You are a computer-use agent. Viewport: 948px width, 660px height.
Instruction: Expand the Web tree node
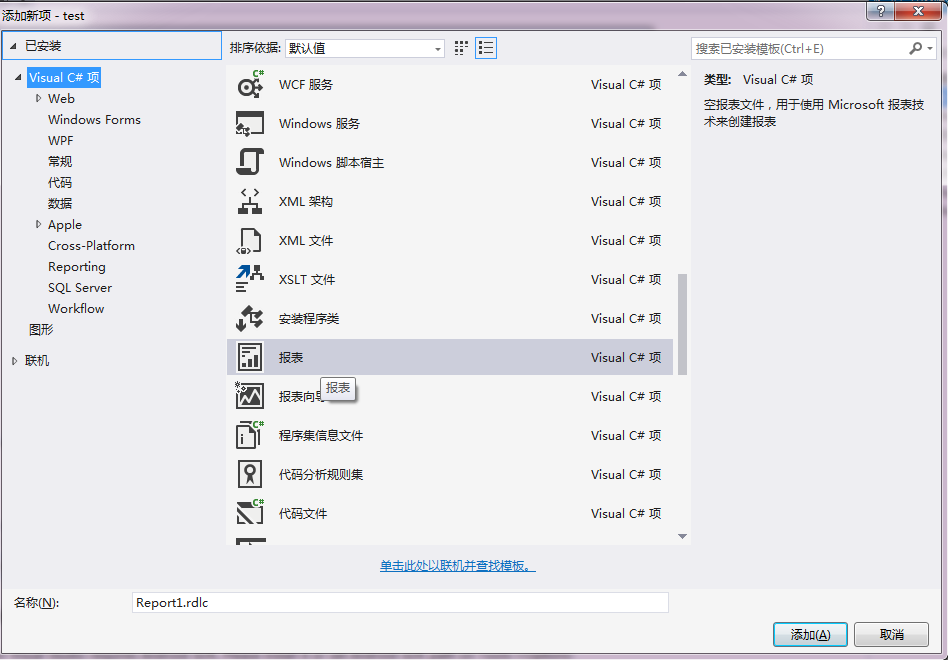pos(39,99)
